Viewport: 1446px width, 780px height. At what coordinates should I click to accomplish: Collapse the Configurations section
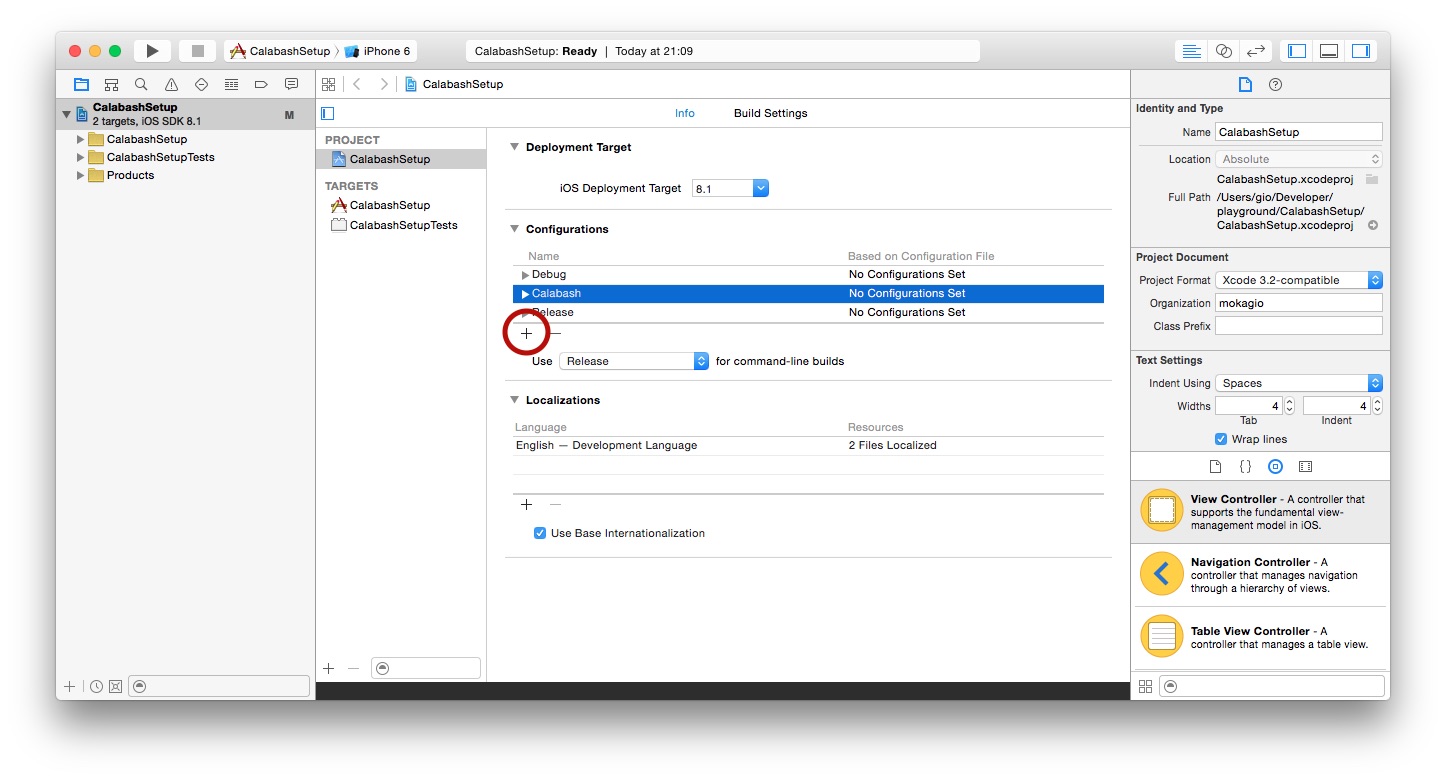(515, 229)
